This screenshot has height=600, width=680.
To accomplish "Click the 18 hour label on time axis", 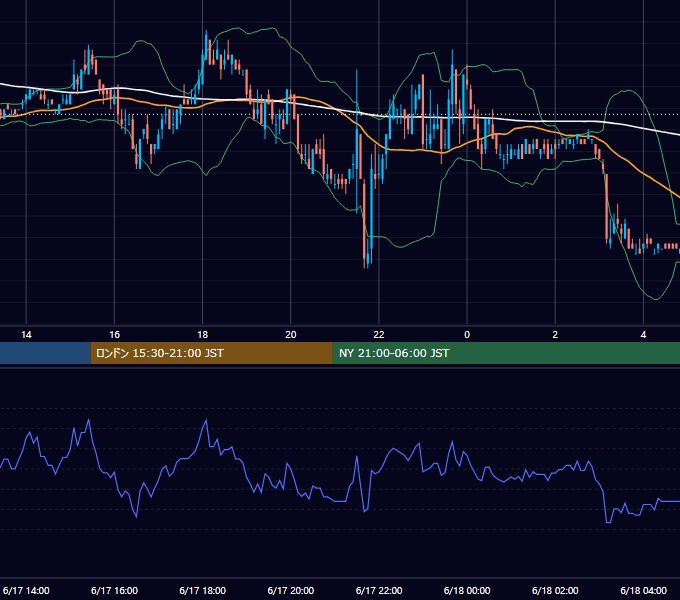I will [203, 335].
